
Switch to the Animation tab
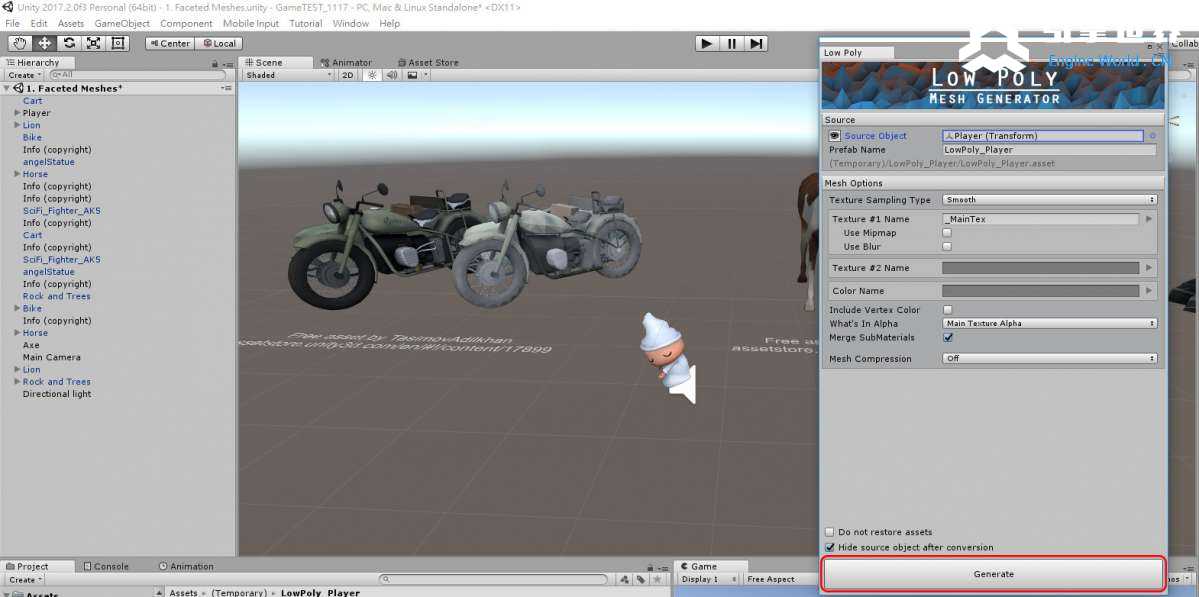[x=186, y=566]
